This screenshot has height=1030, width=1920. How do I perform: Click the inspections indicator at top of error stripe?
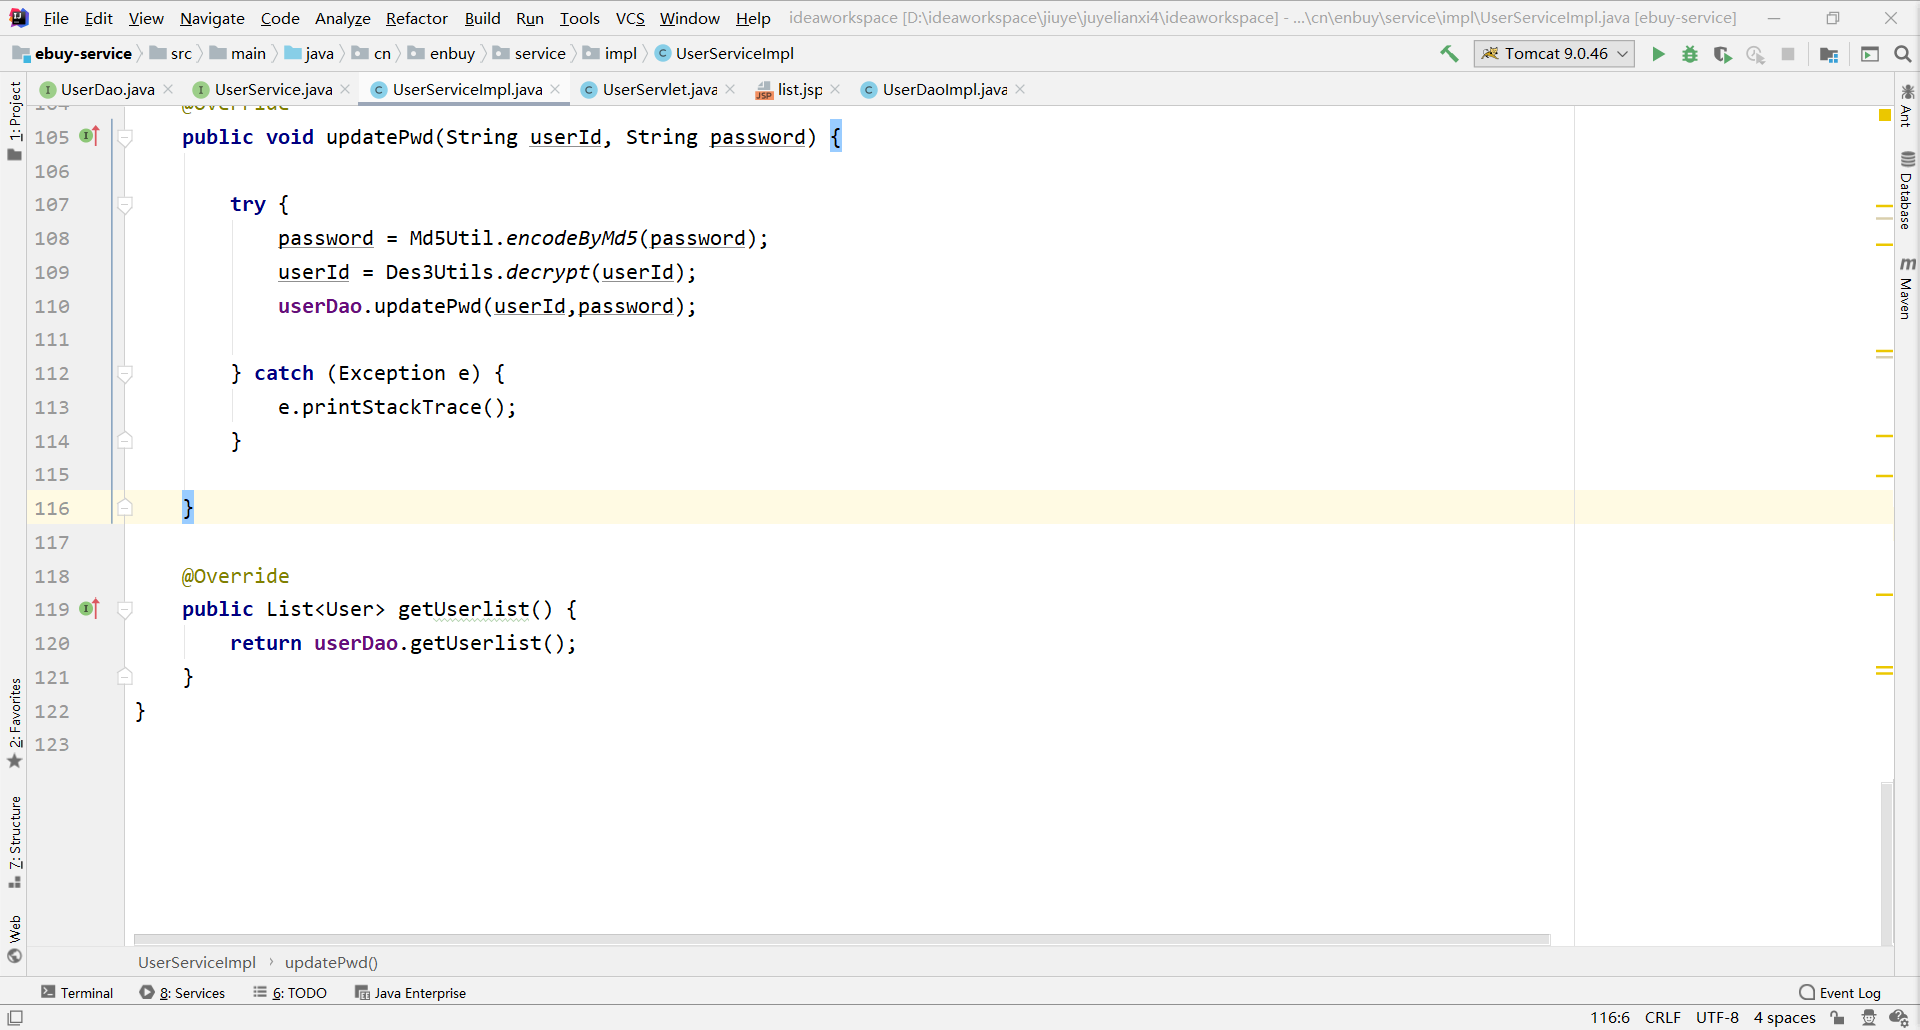[1885, 116]
